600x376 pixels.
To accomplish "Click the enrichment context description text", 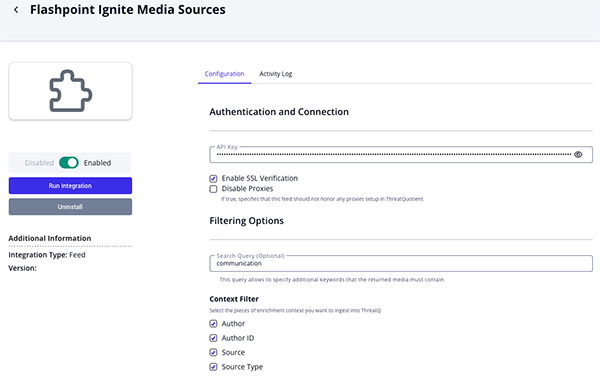I will (x=295, y=310).
